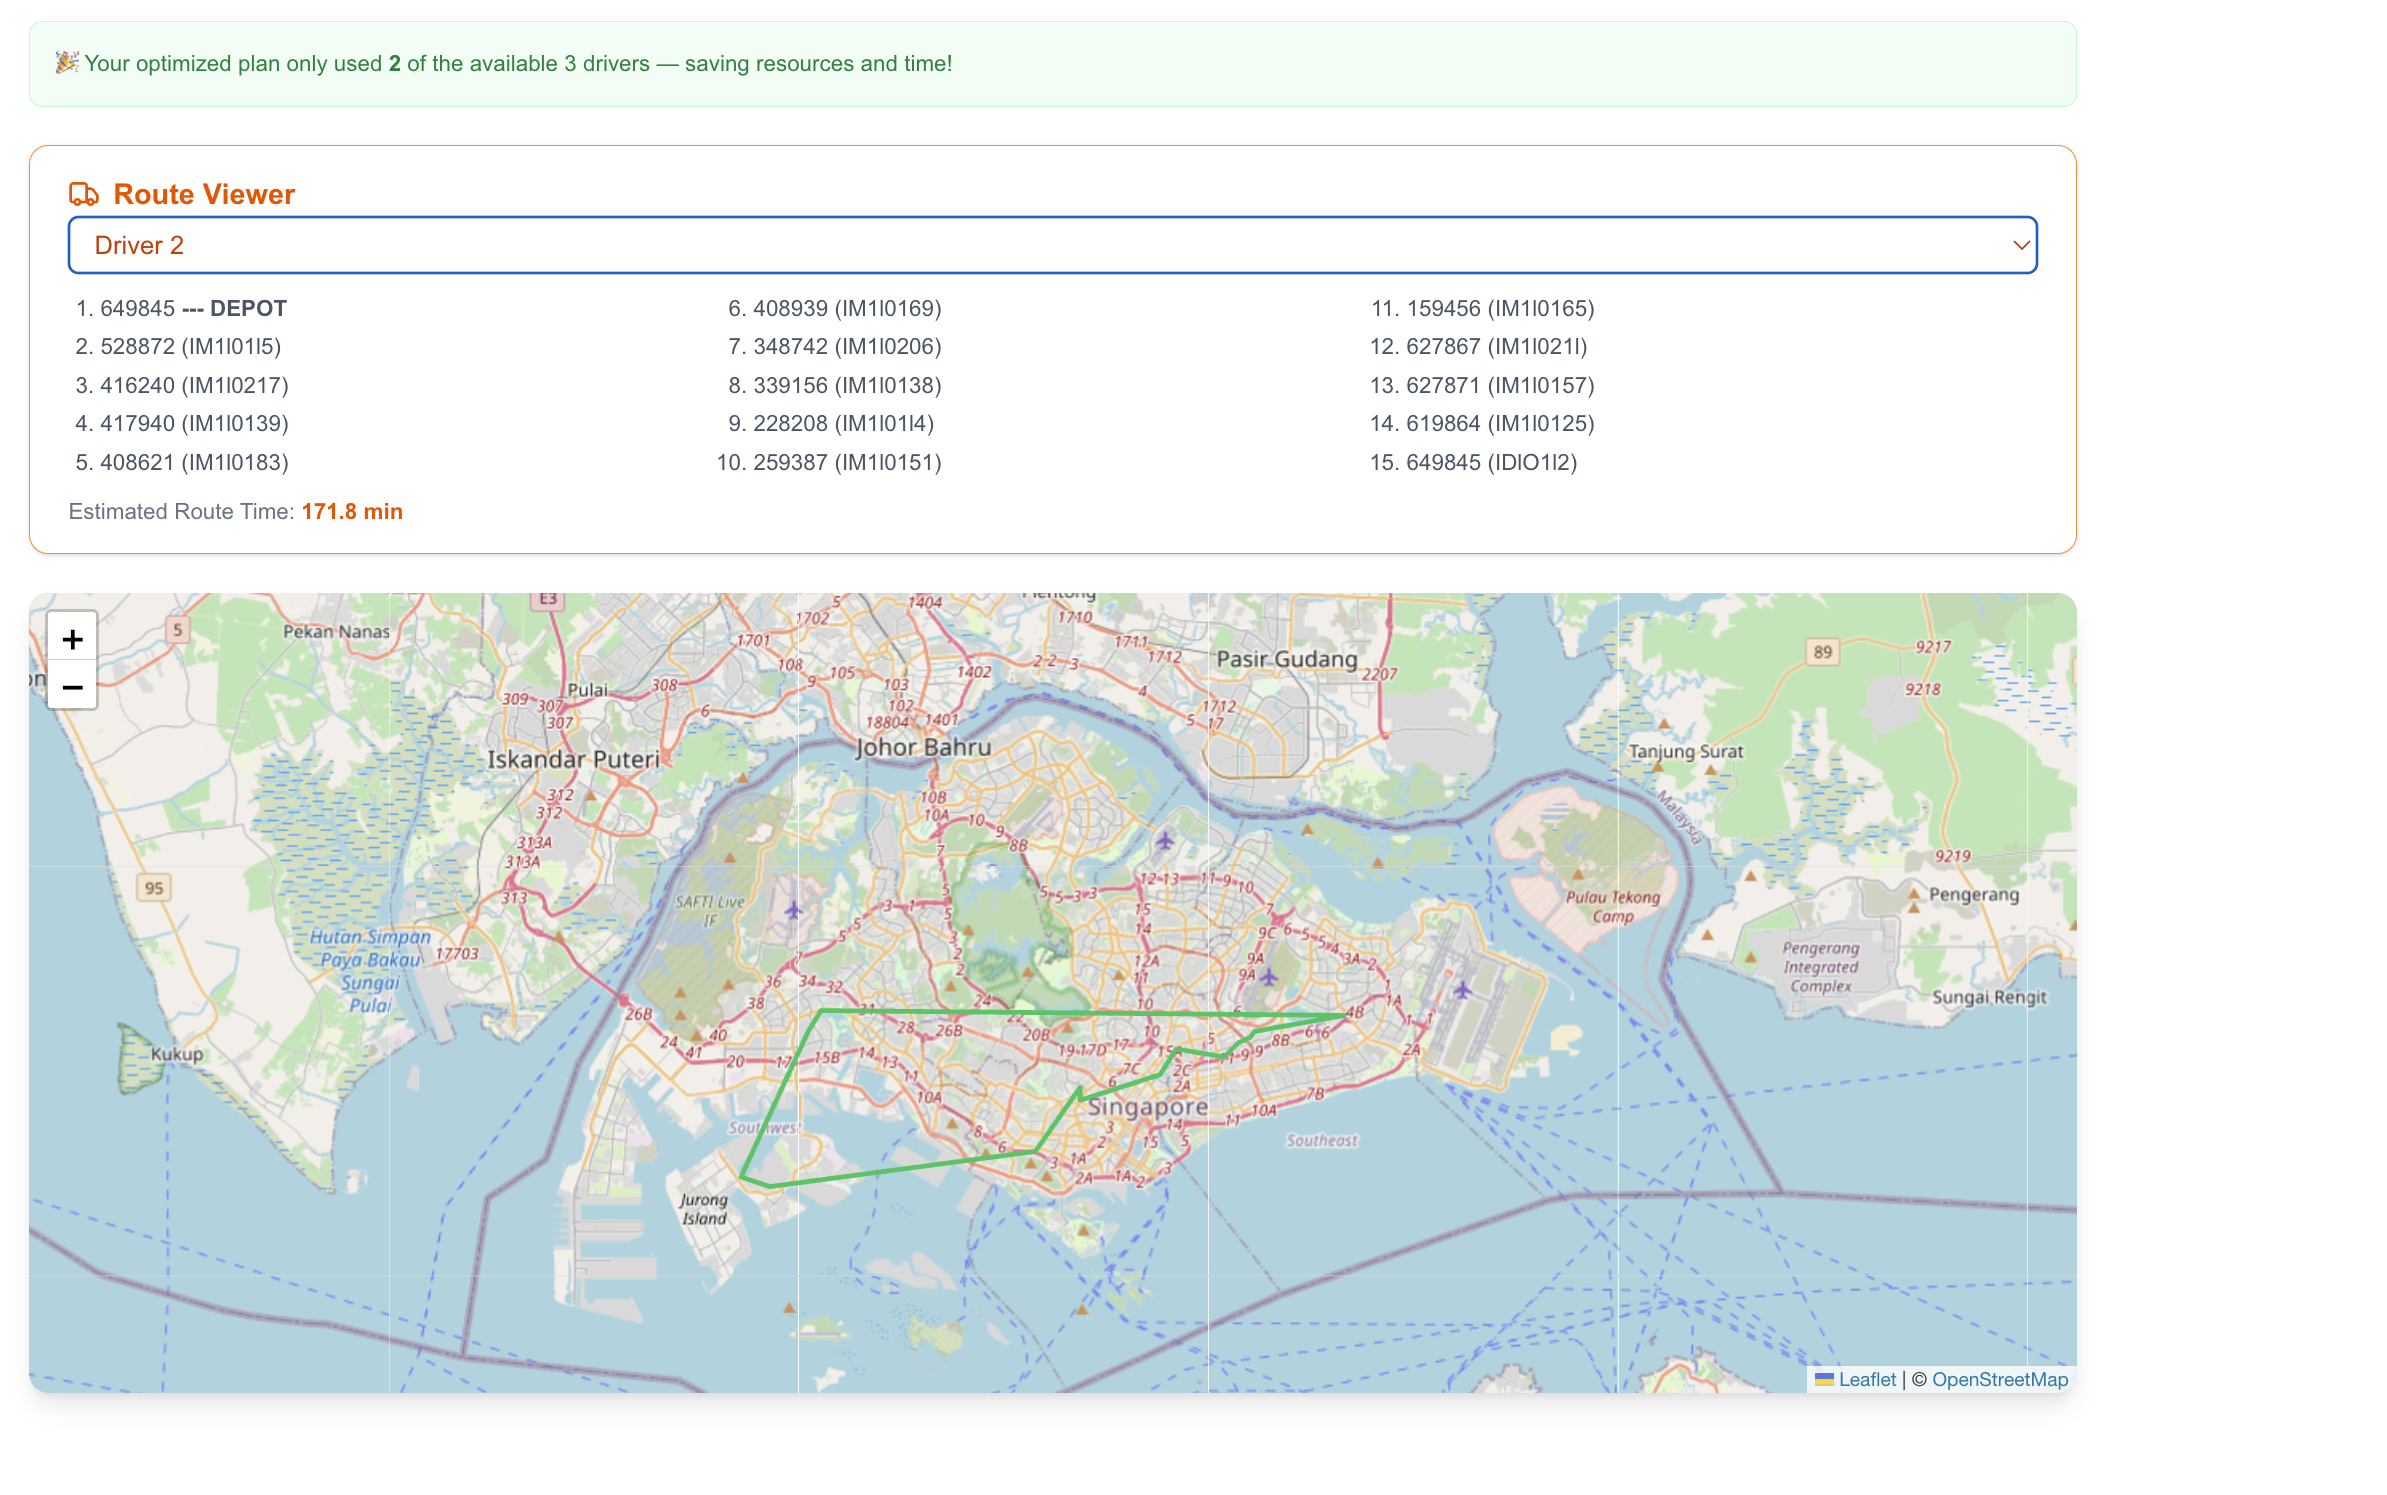Open the Leaflet attribution link
2387x1495 pixels.
1866,1379
